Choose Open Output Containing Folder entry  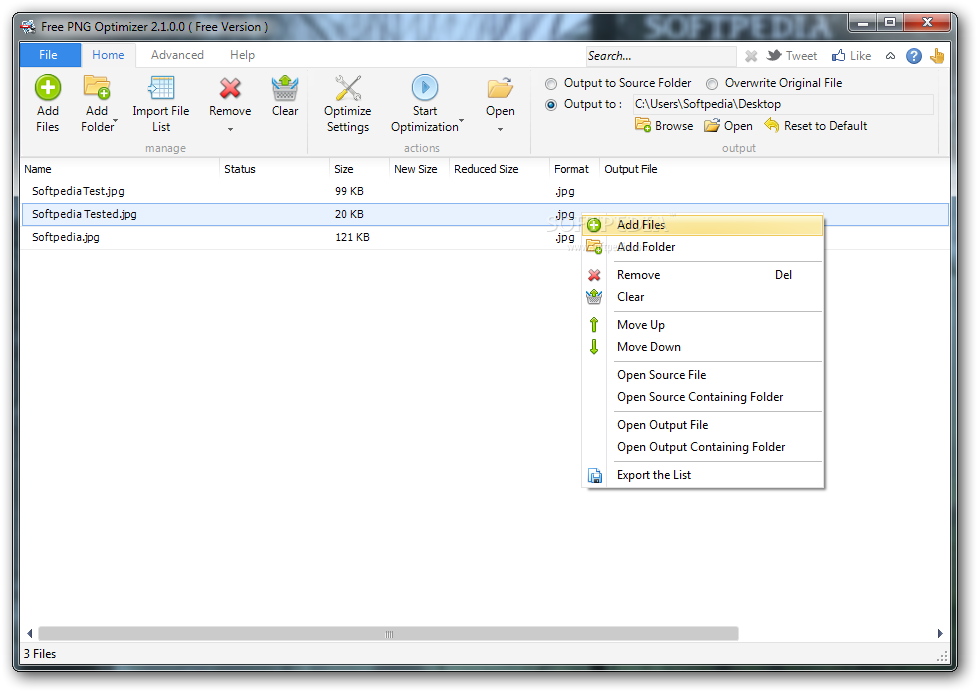click(703, 447)
